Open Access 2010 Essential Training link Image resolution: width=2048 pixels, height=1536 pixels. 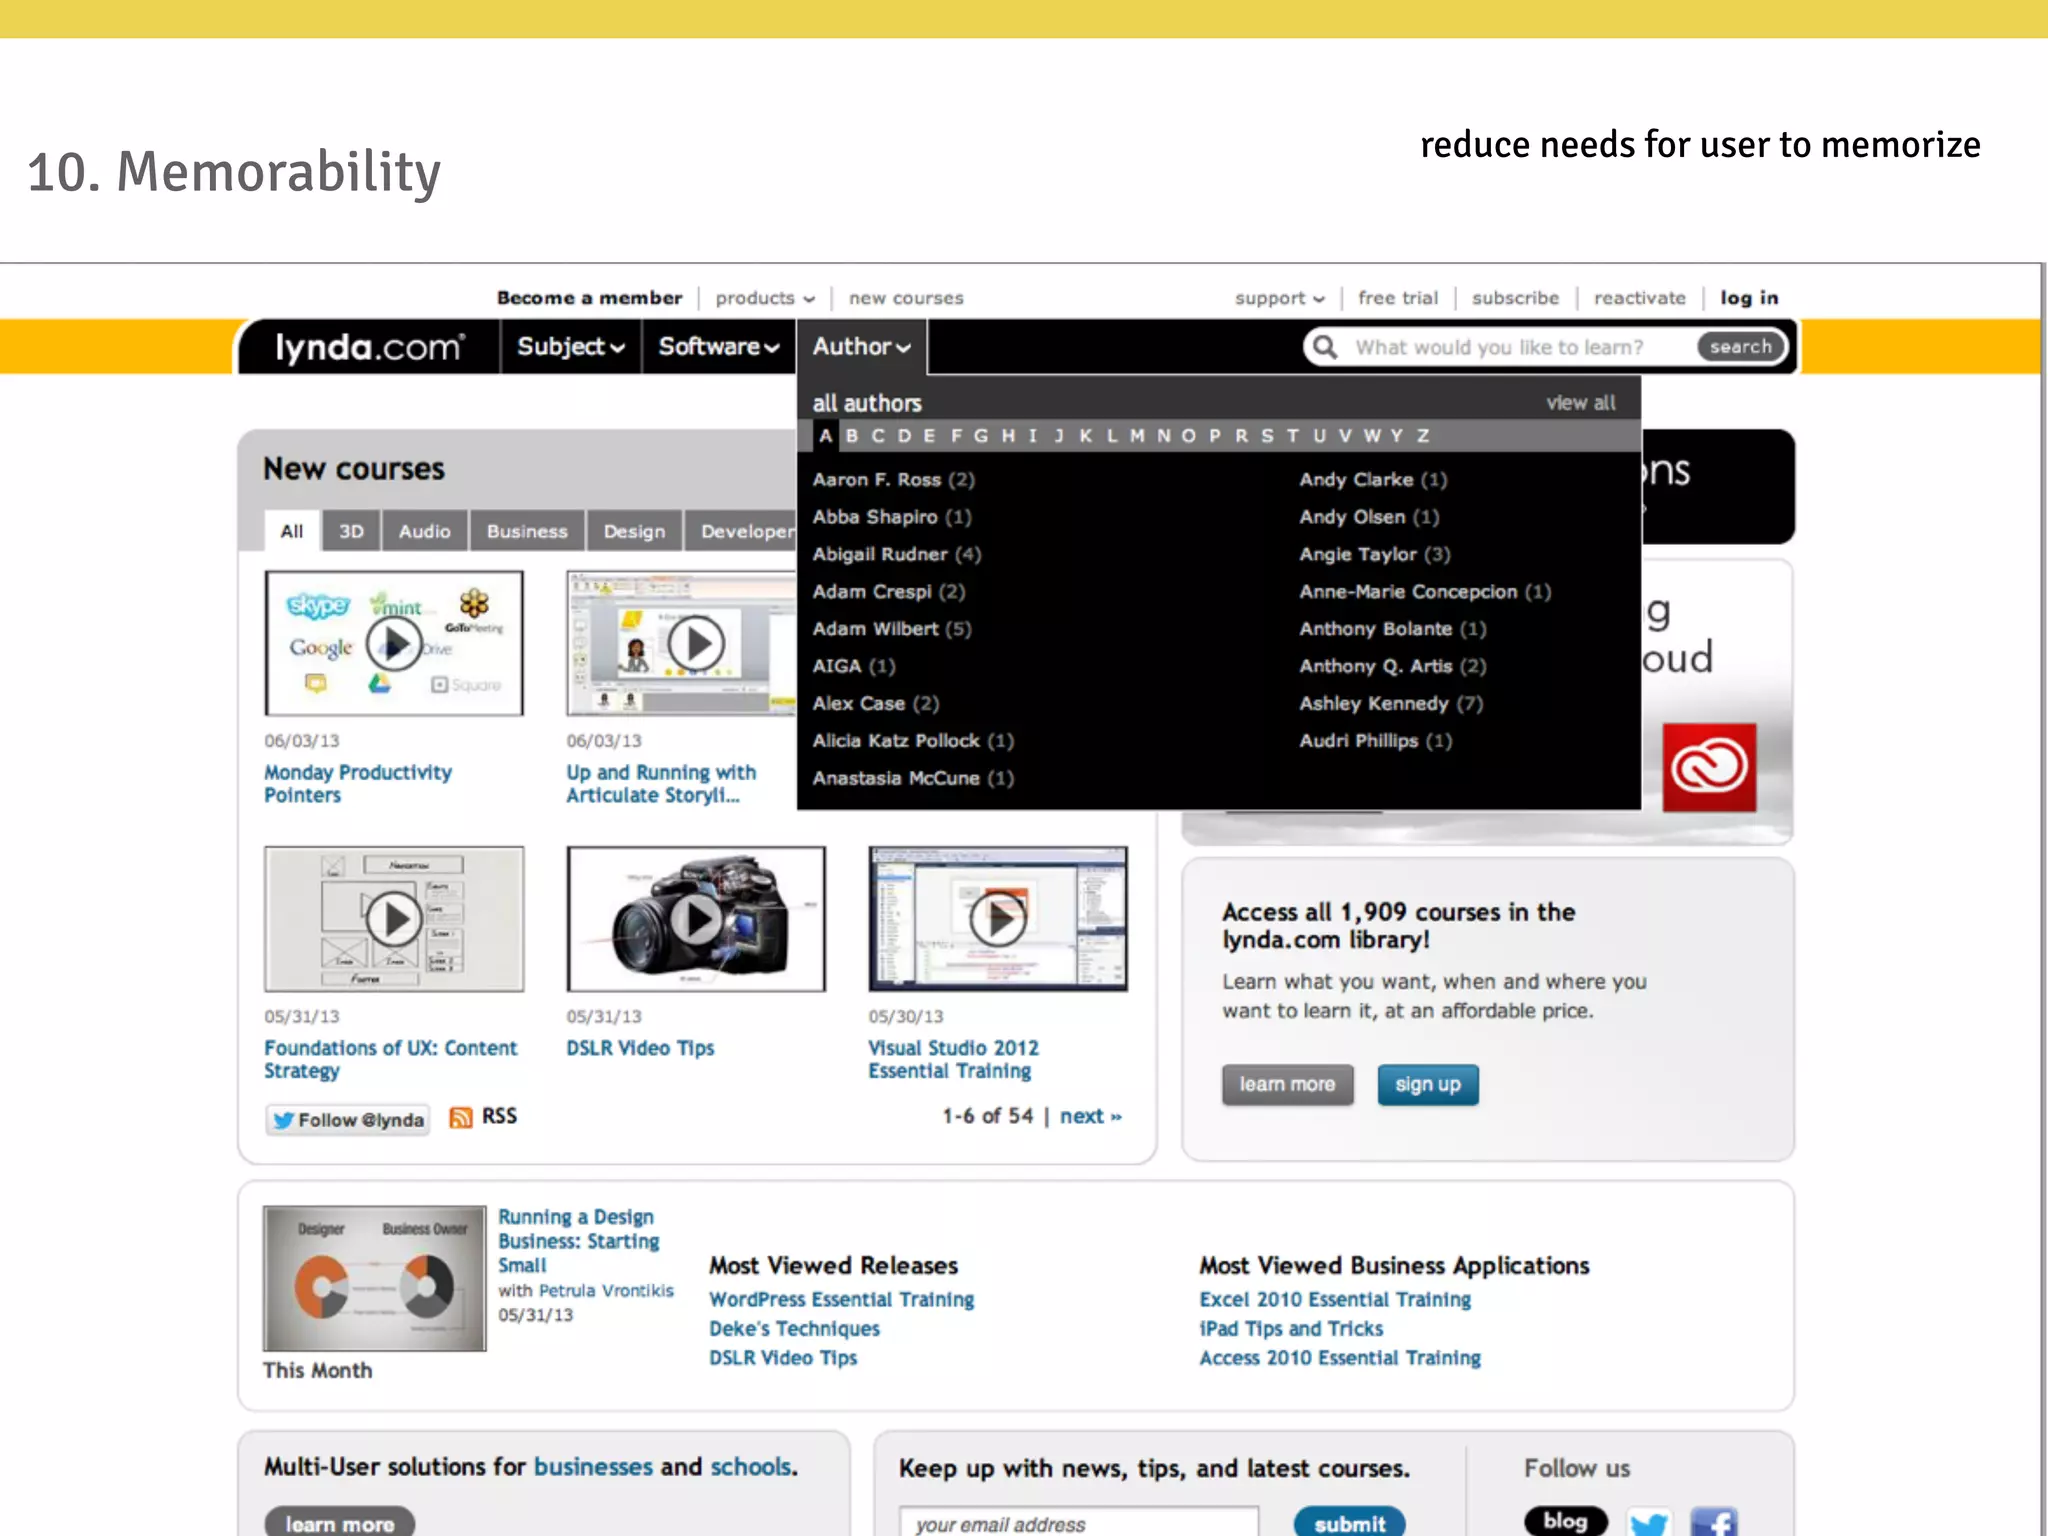pyautogui.click(x=1340, y=1358)
